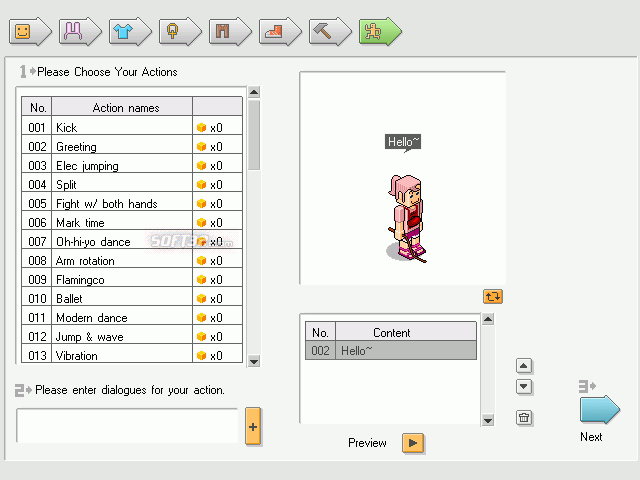Select Vibration action

click(x=132, y=355)
